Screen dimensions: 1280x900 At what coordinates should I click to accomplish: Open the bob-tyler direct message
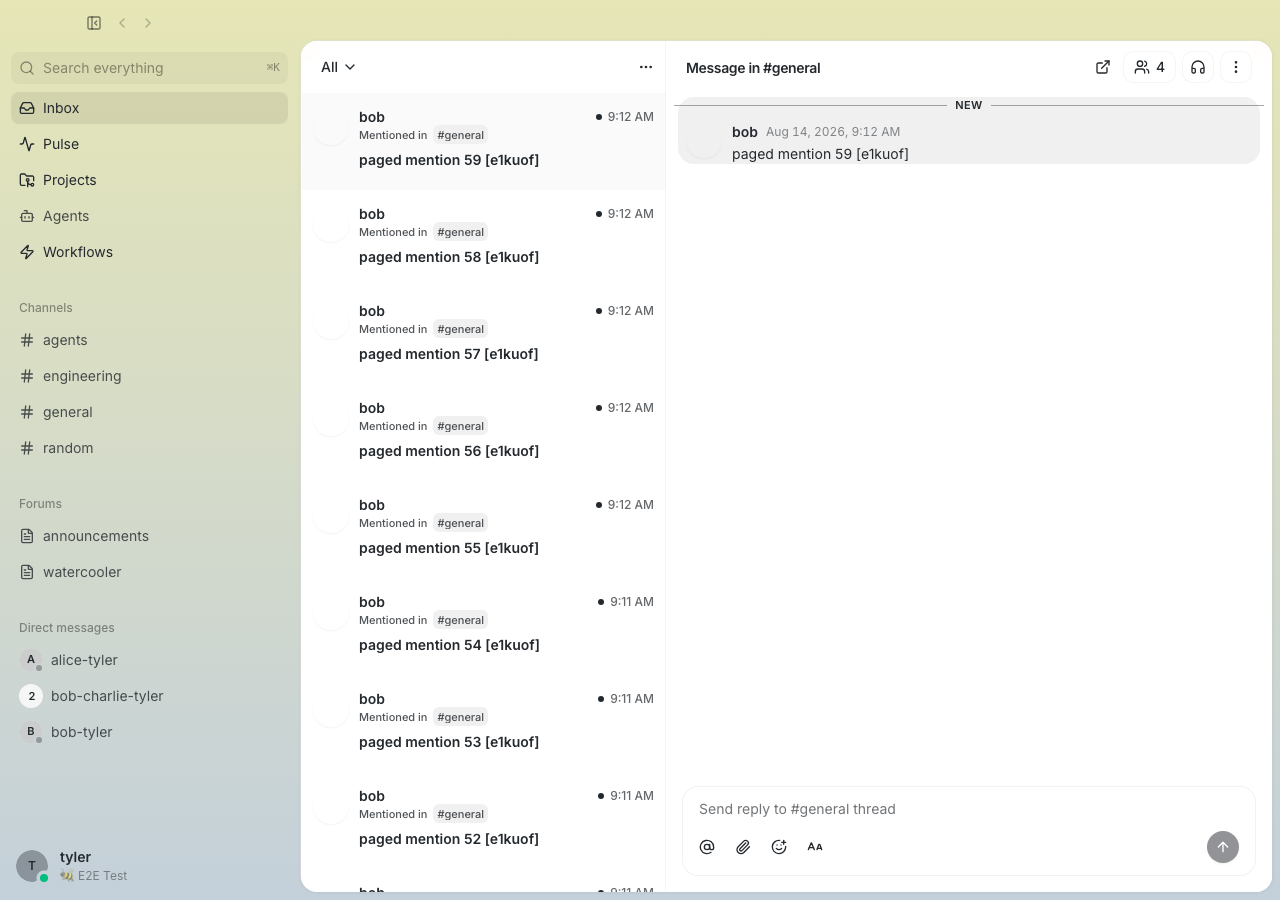pos(149,732)
